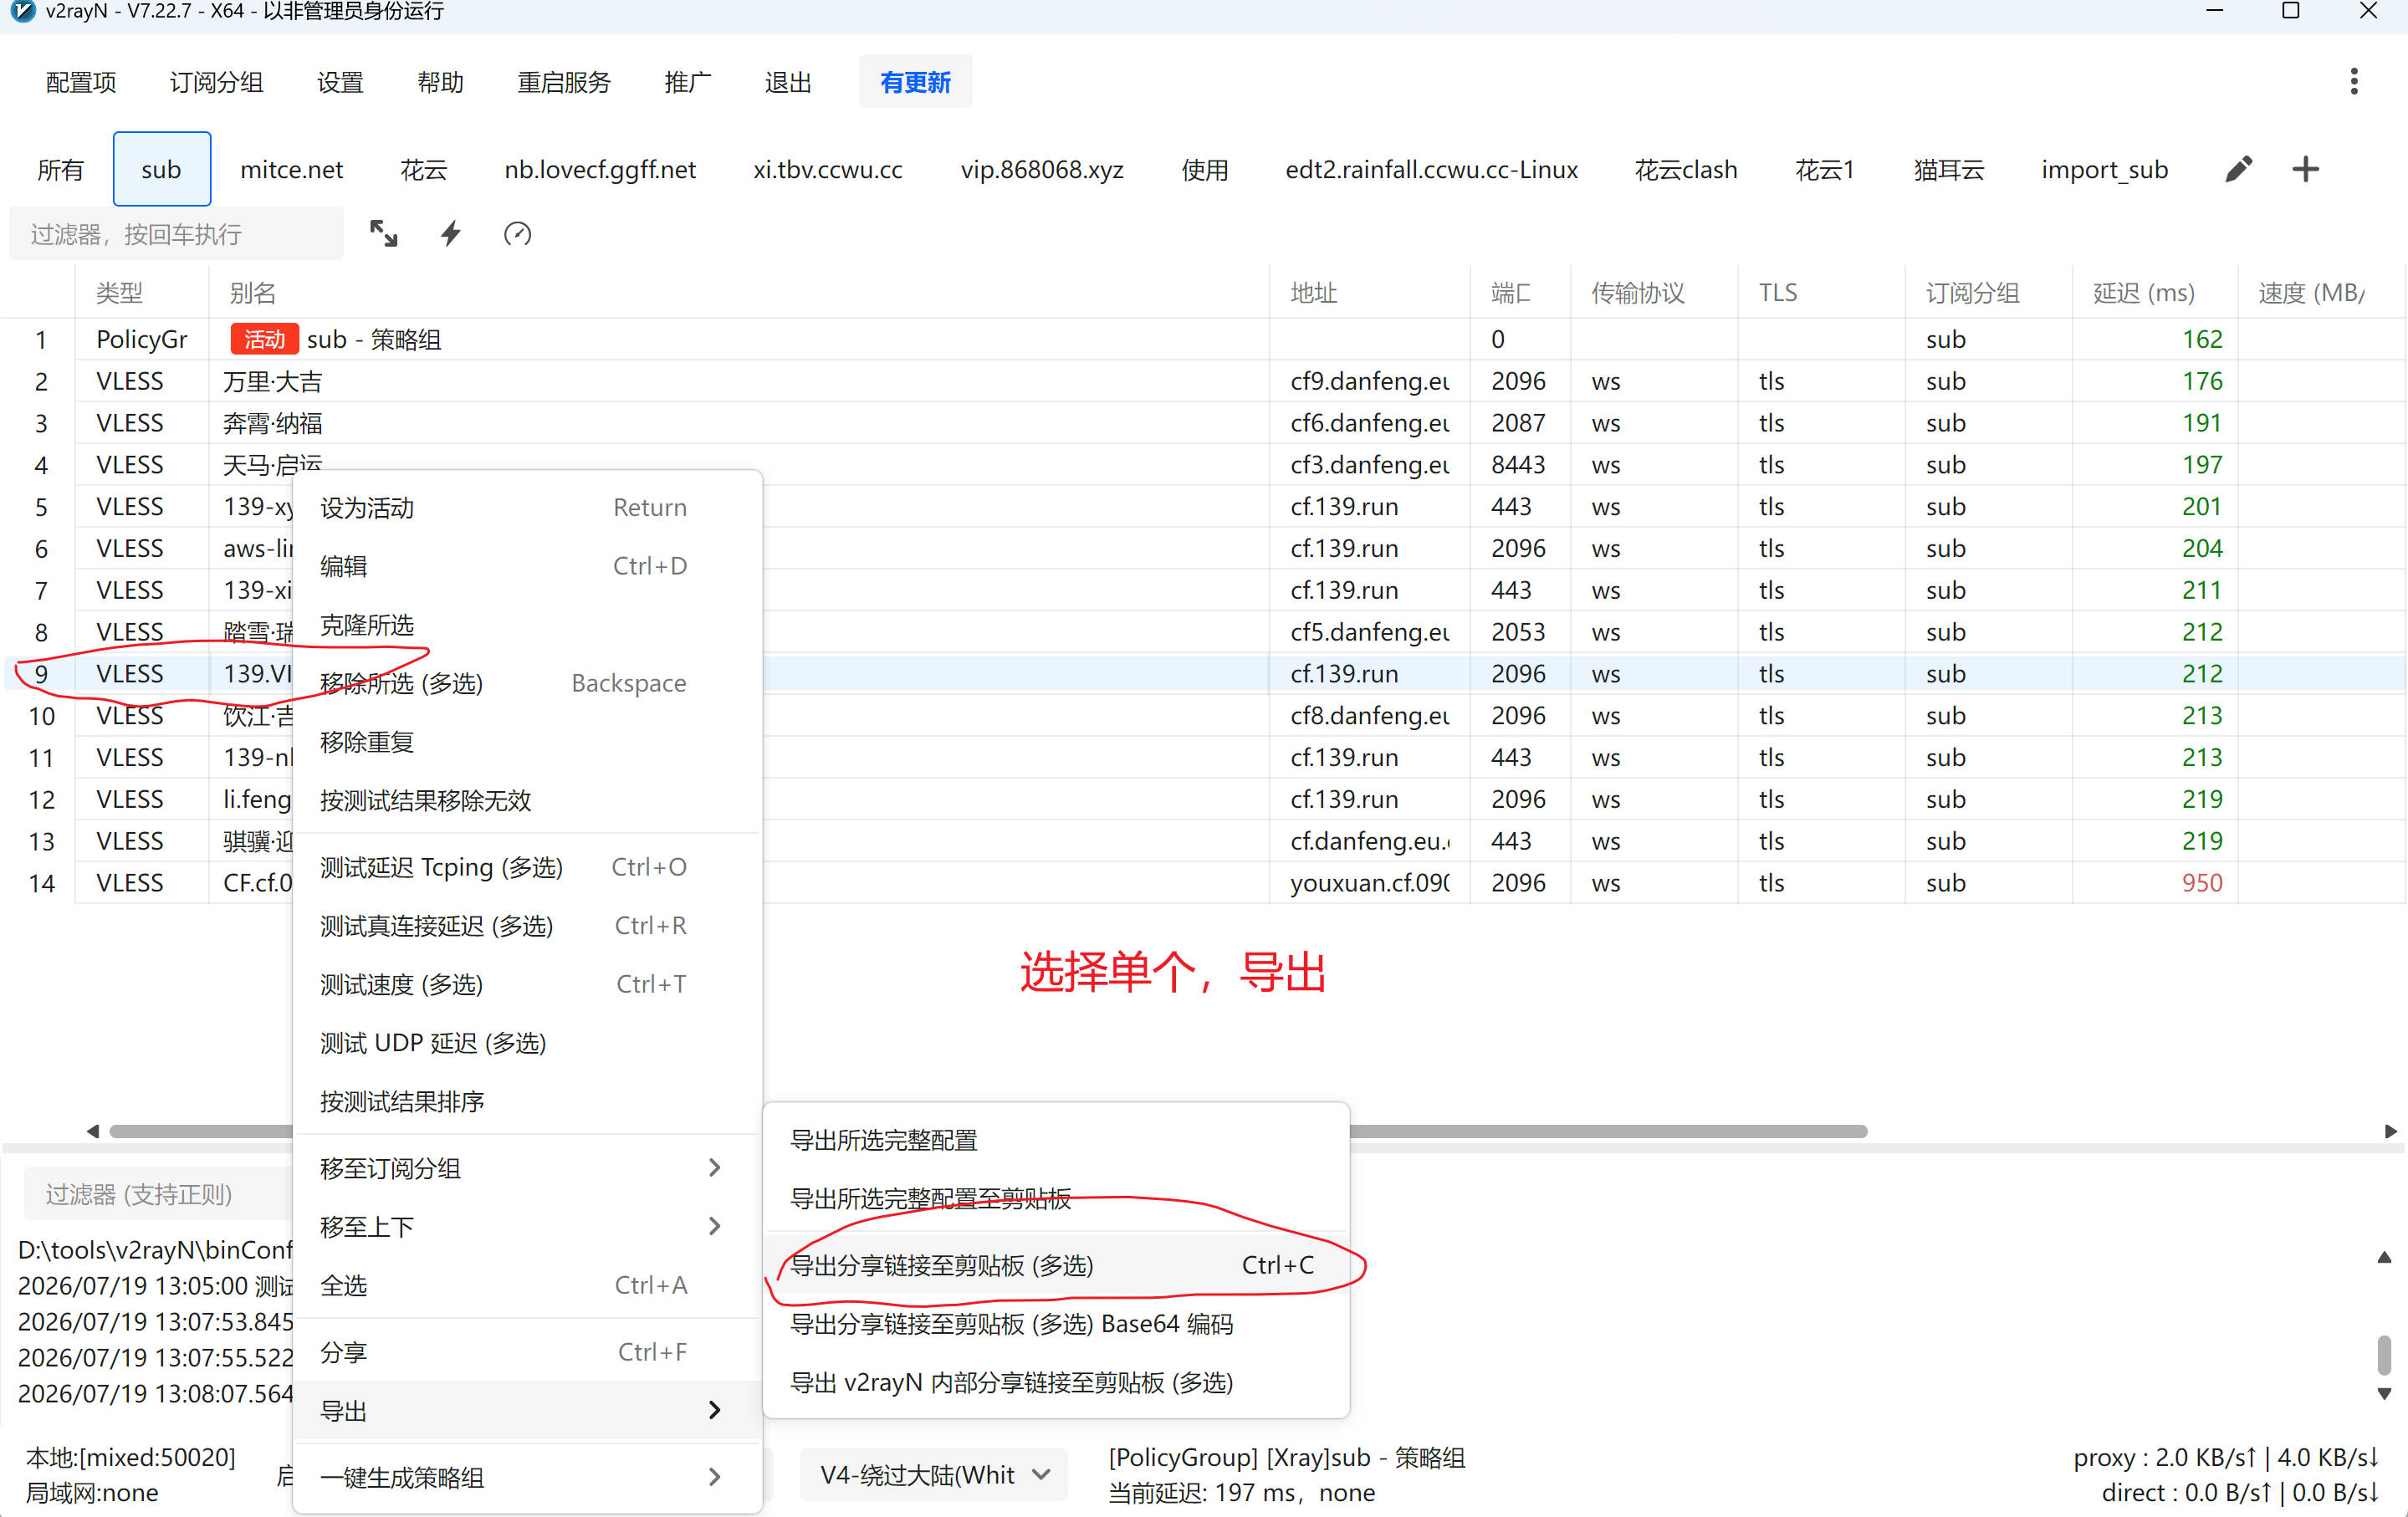The width and height of the screenshot is (2408, 1517).
Task: Expand the 导出 submenu entry
Action: click(x=527, y=1410)
